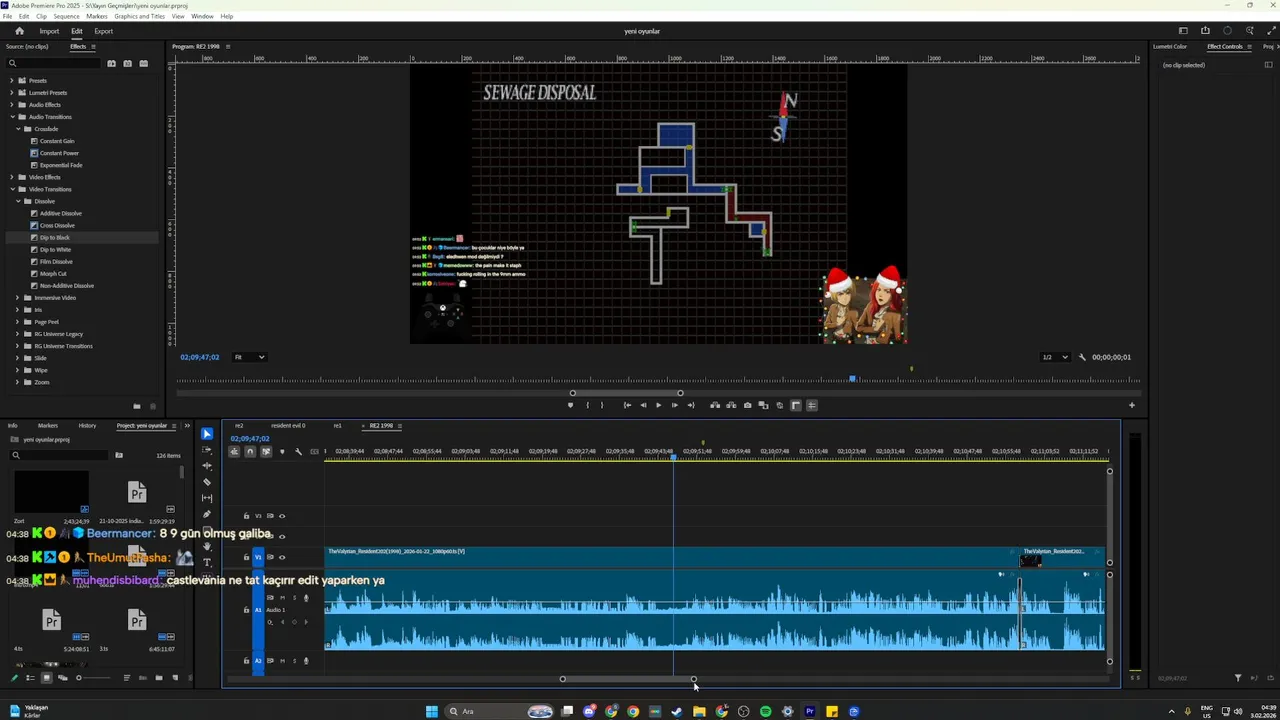Select the Razor tool

coord(207,482)
